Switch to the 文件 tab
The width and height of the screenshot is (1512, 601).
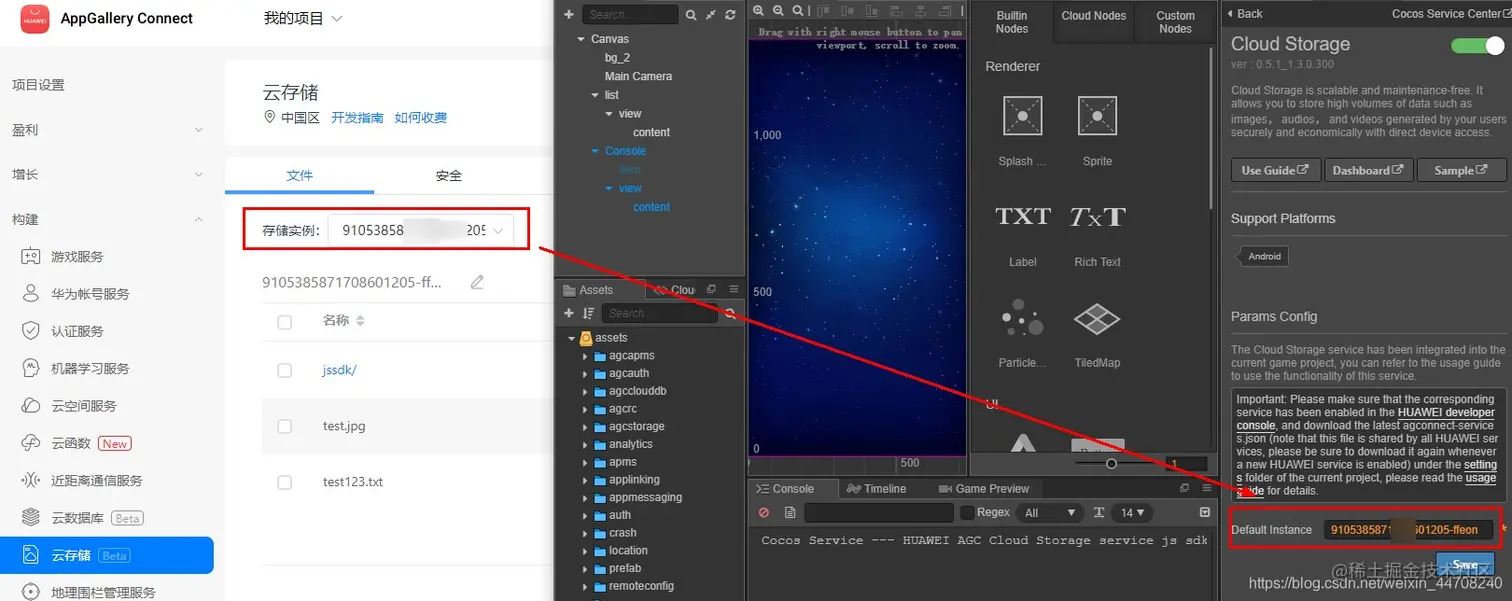click(x=300, y=175)
